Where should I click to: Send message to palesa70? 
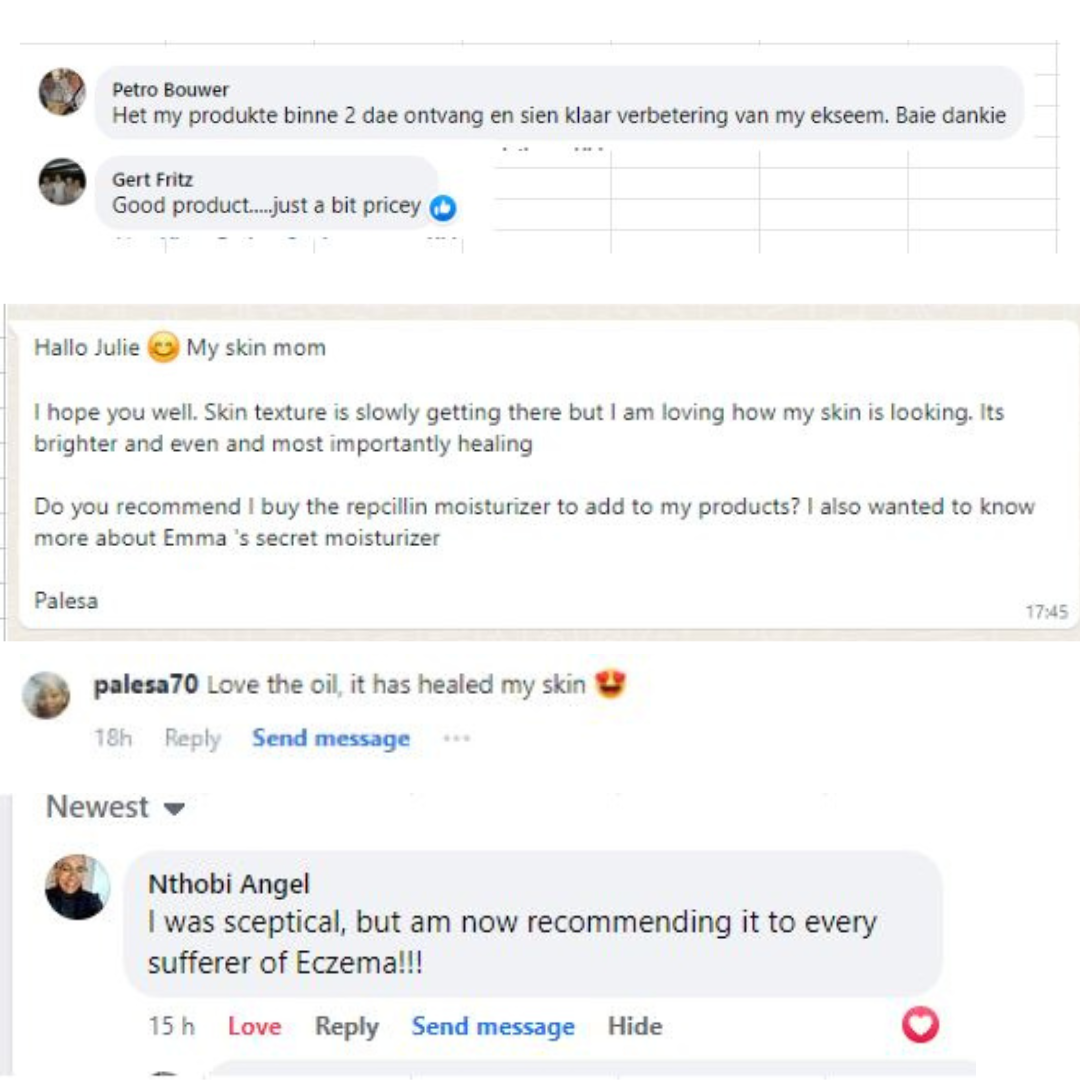click(x=331, y=738)
